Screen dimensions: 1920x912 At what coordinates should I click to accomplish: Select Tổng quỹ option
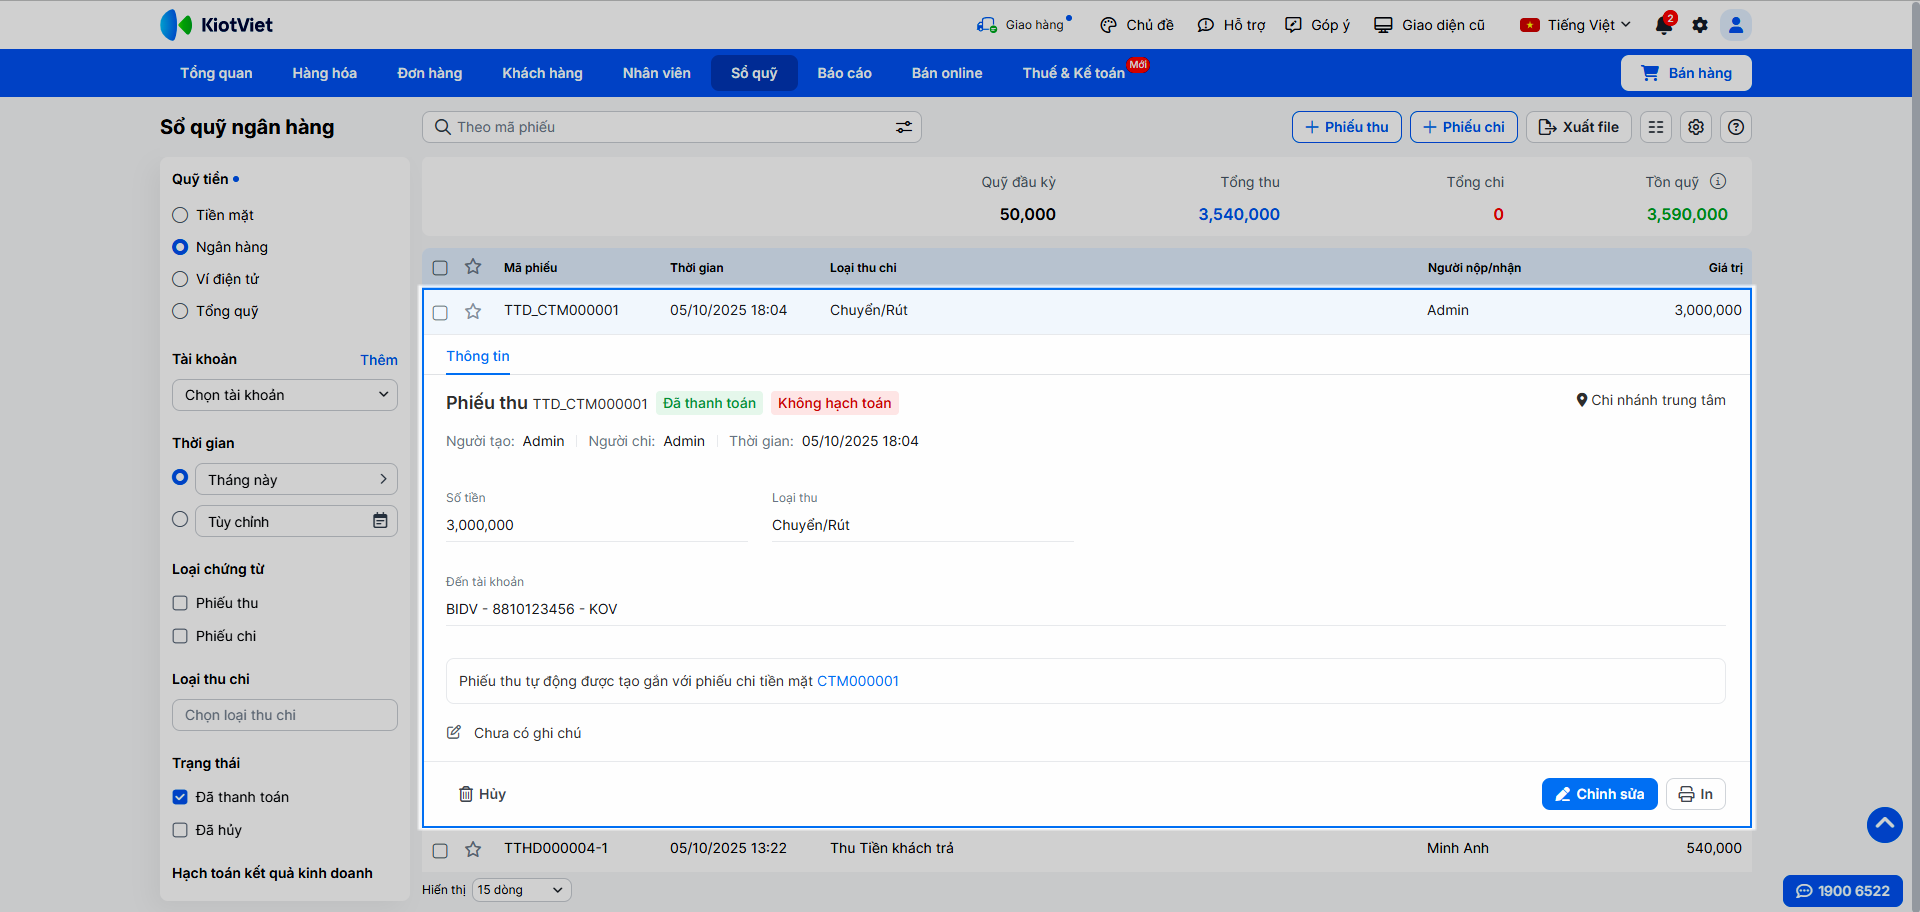pyautogui.click(x=180, y=311)
